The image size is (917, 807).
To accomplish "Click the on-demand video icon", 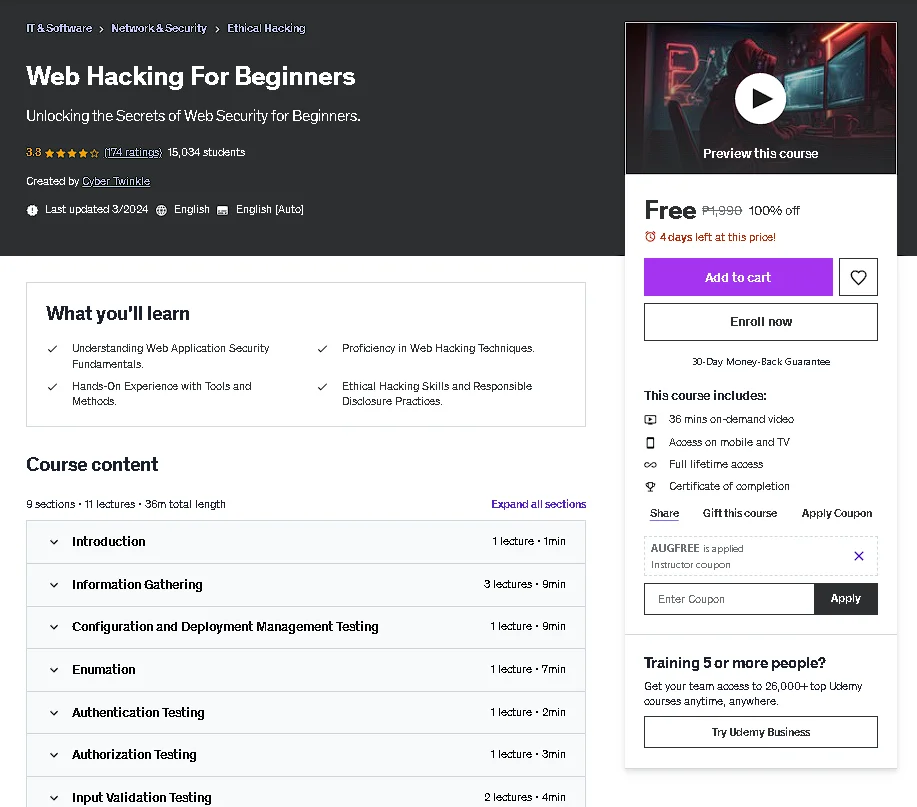I will pos(650,419).
